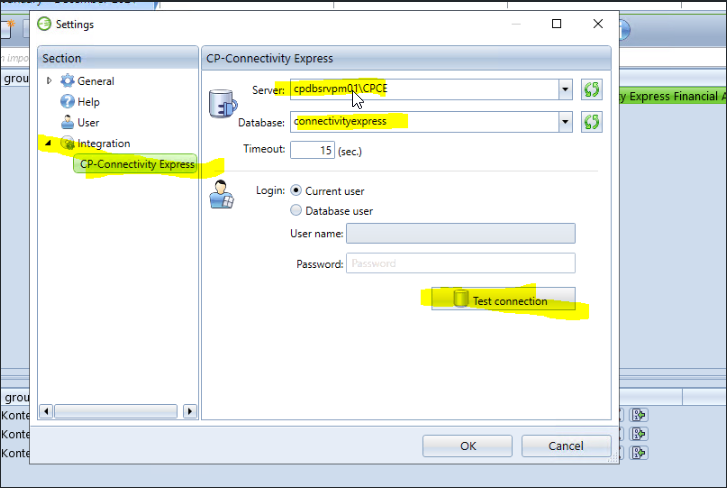Image resolution: width=727 pixels, height=488 pixels.
Task: Click the General gear icon in tree
Action: 68,81
